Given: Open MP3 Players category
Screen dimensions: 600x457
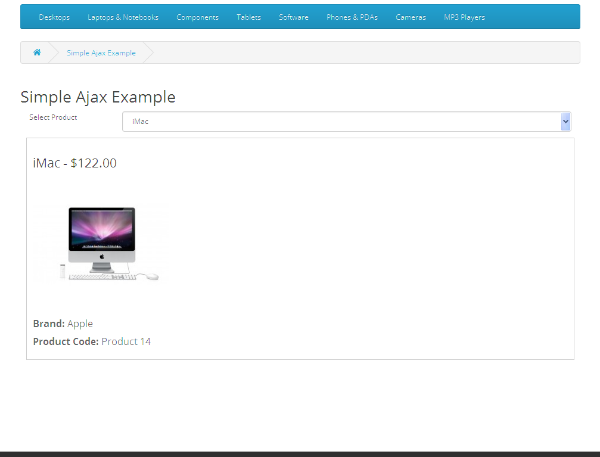Looking at the screenshot, I should click(x=464, y=17).
